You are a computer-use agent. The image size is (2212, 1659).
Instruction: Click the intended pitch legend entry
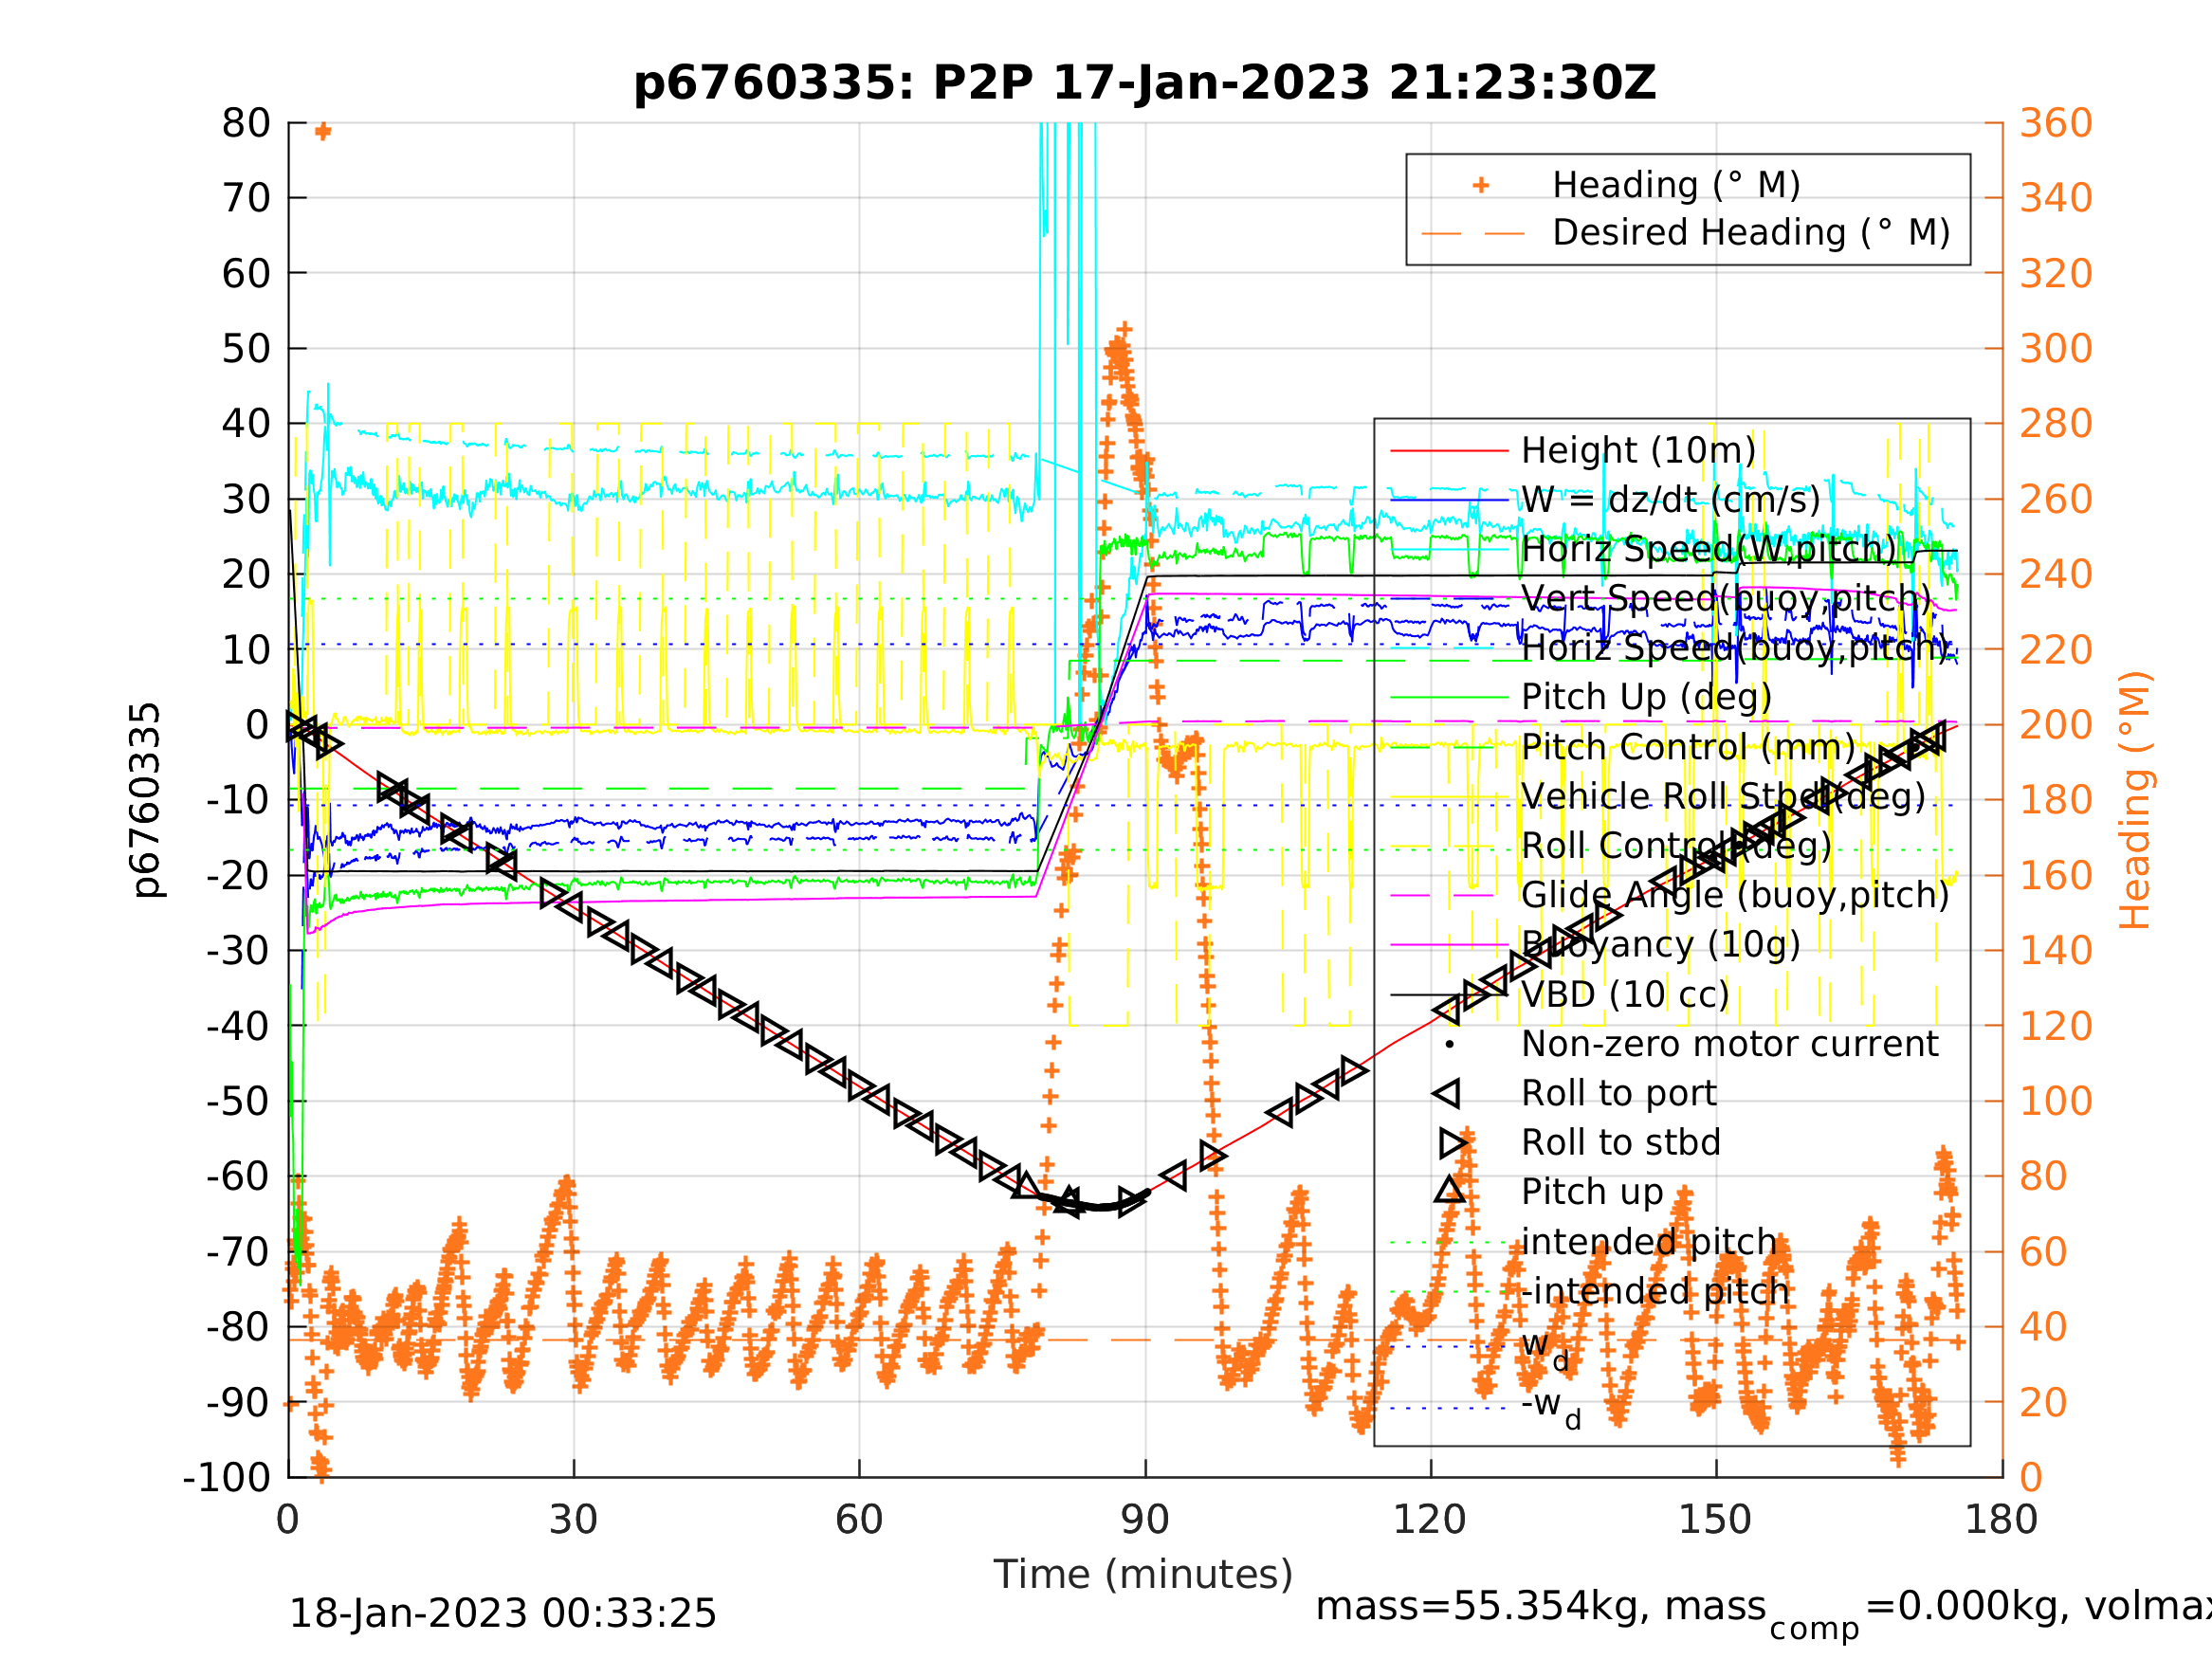pyautogui.click(x=1649, y=1242)
